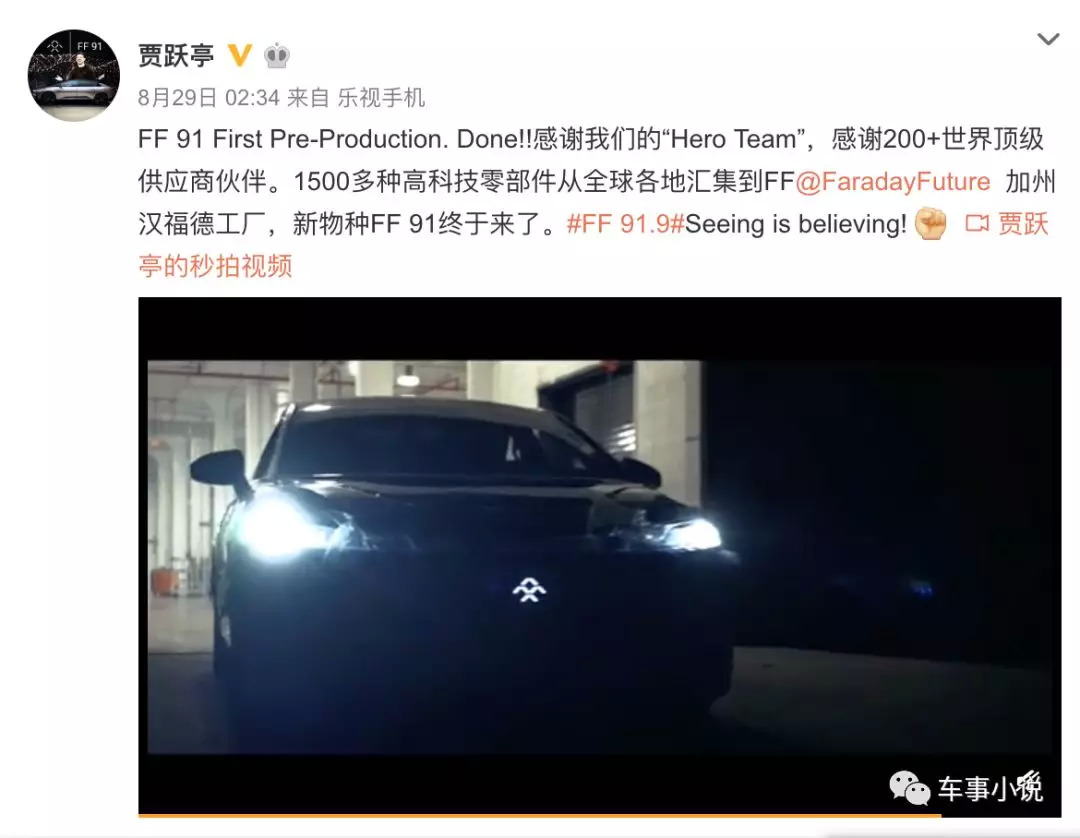Open the @FaradayFuture mention
The height and width of the screenshot is (838, 1080).
pos(893,182)
